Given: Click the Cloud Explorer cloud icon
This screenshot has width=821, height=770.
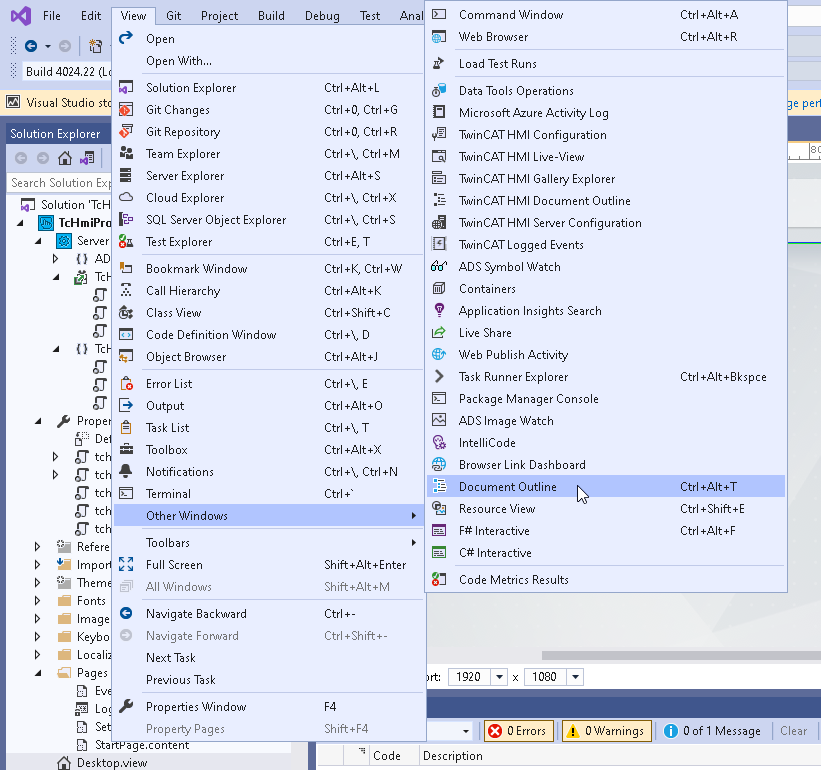Looking at the screenshot, I should [126, 197].
